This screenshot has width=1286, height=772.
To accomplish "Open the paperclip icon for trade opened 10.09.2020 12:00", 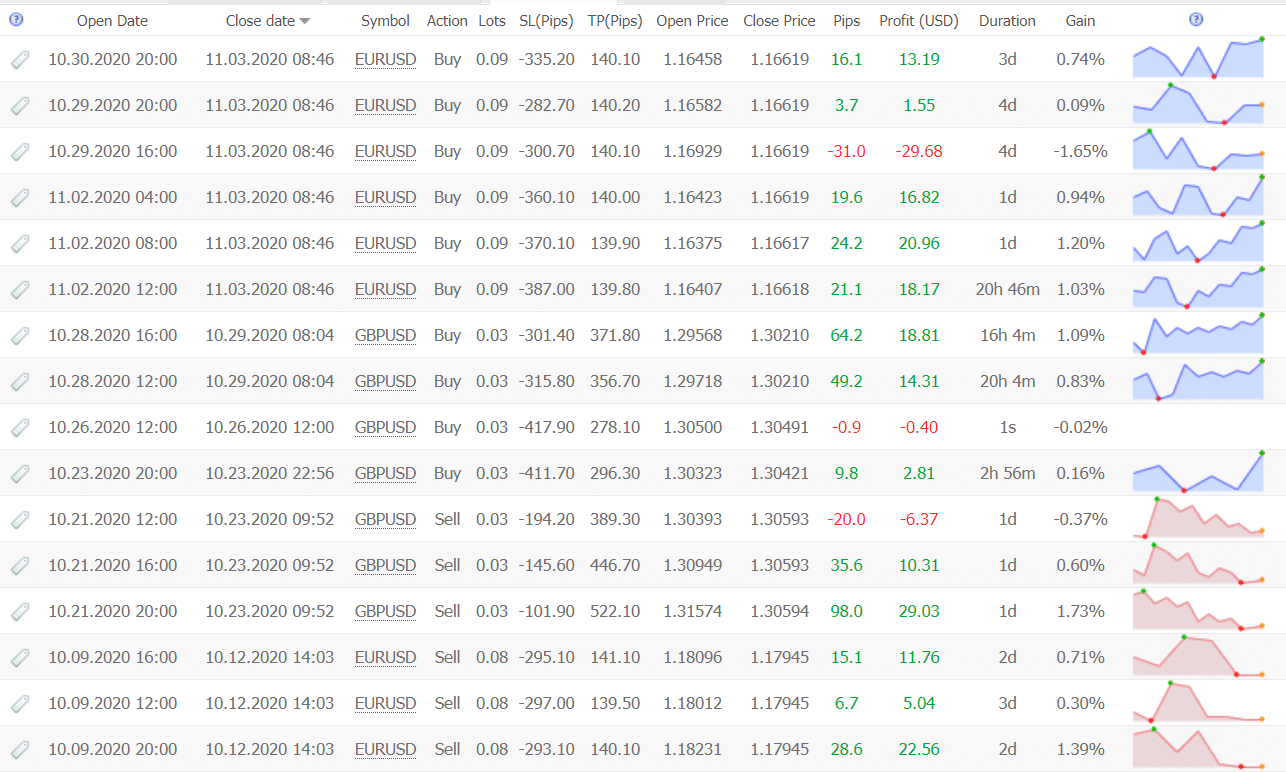I will 20,704.
